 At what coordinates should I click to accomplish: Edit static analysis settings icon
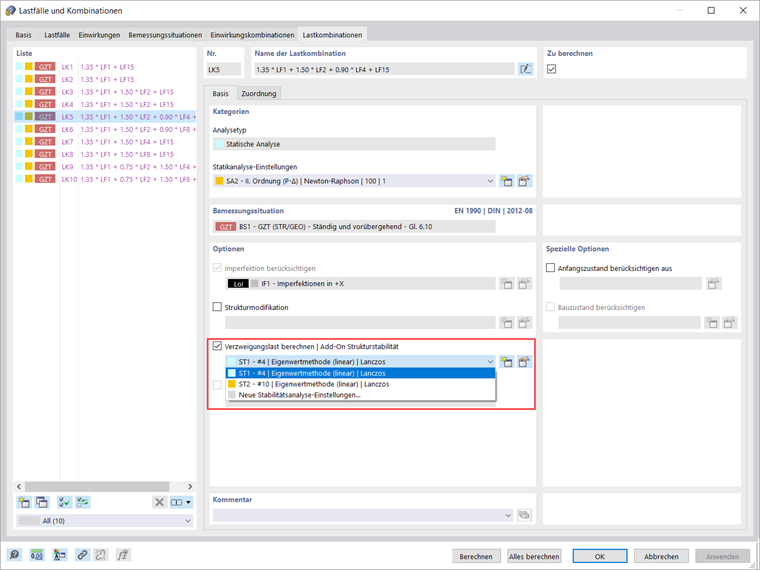coord(524,181)
